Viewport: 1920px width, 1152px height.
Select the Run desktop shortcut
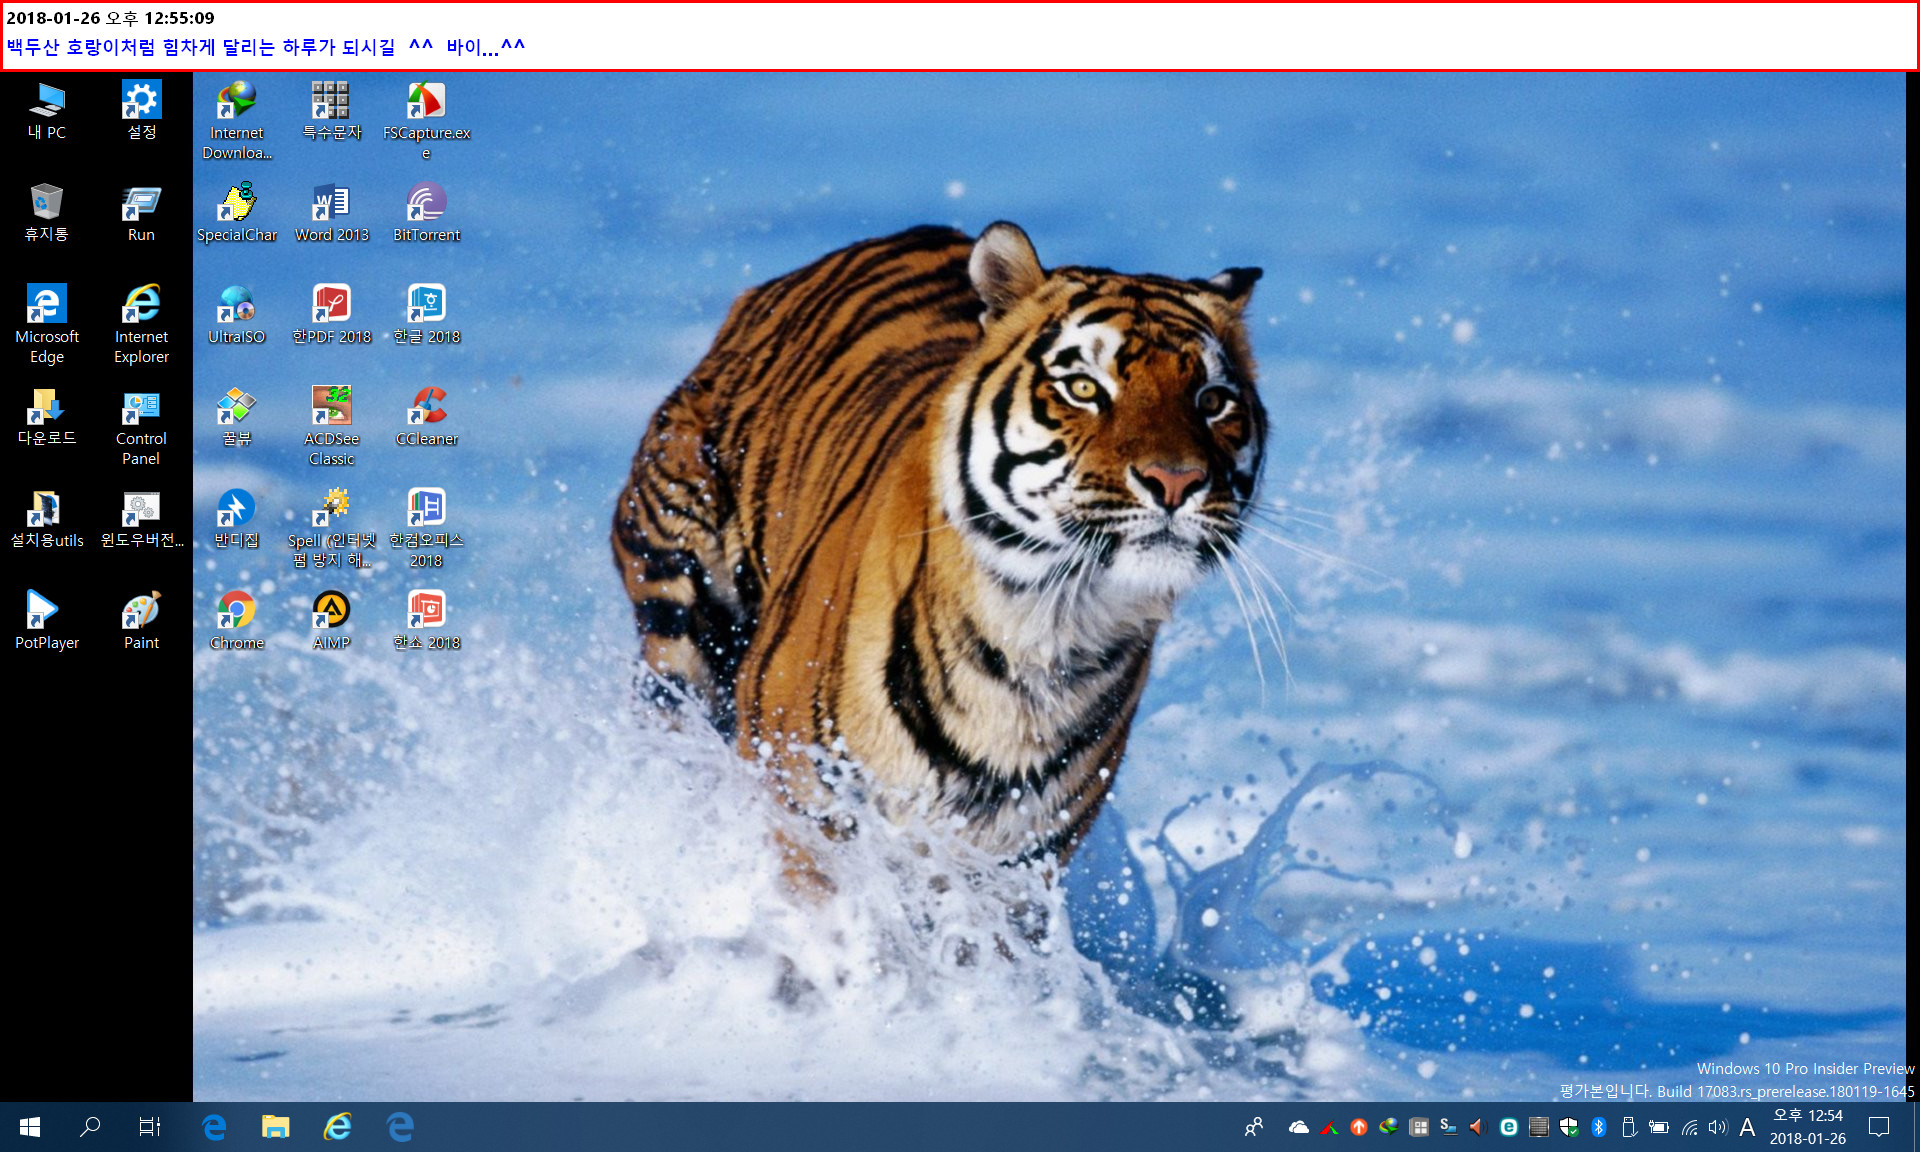(x=141, y=213)
